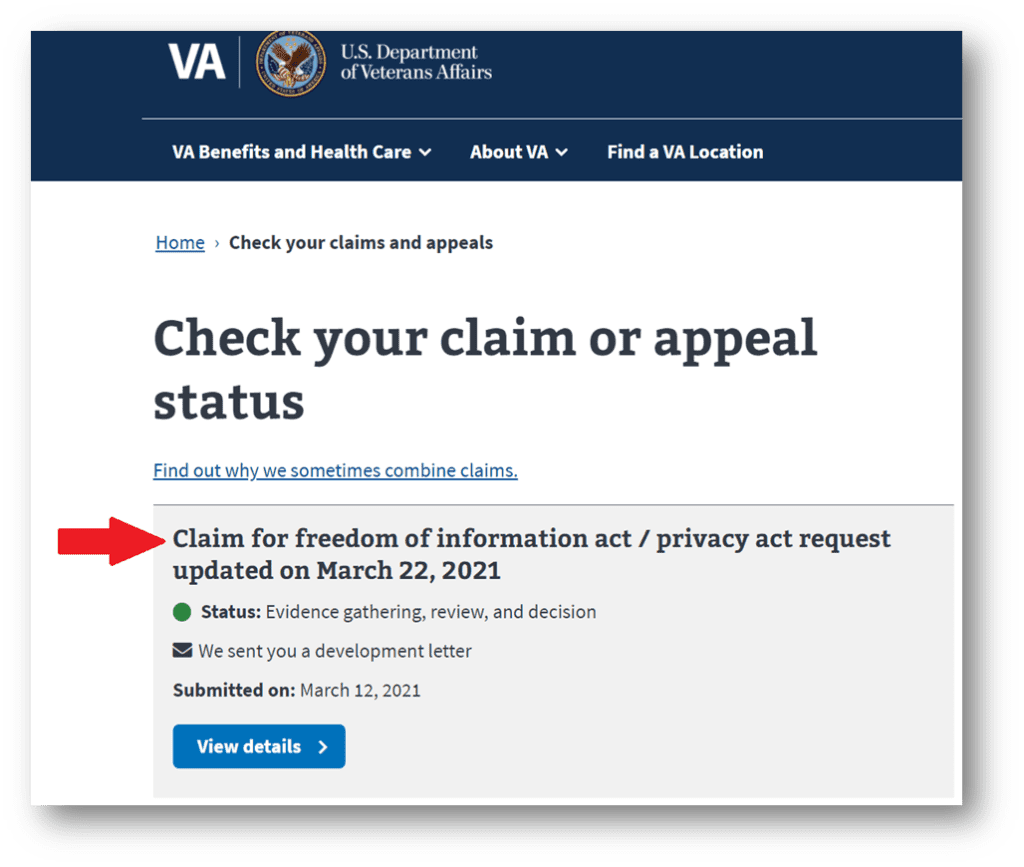Click the View details button
1024x867 pixels.
pyautogui.click(x=258, y=746)
